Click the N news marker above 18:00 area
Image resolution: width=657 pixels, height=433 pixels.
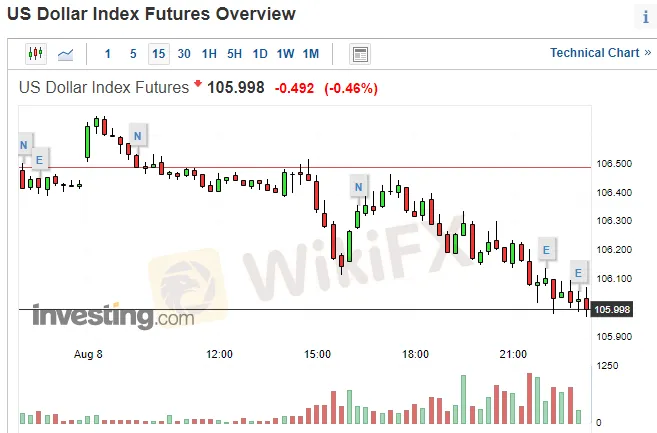coord(358,186)
